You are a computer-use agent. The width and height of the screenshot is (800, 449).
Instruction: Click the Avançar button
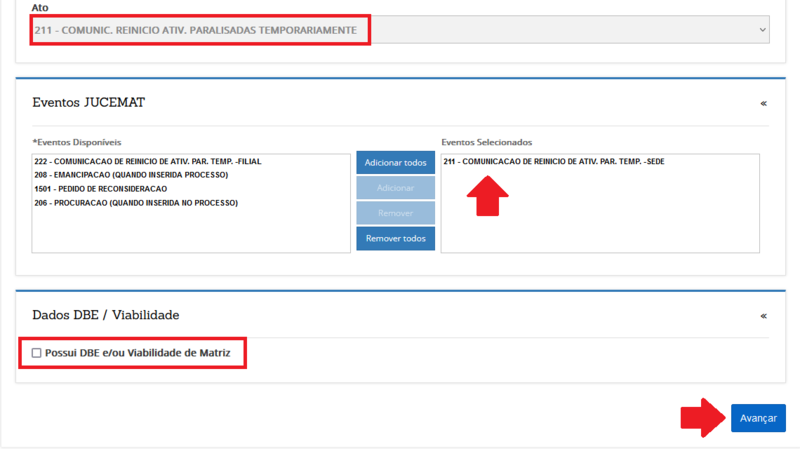tap(757, 418)
